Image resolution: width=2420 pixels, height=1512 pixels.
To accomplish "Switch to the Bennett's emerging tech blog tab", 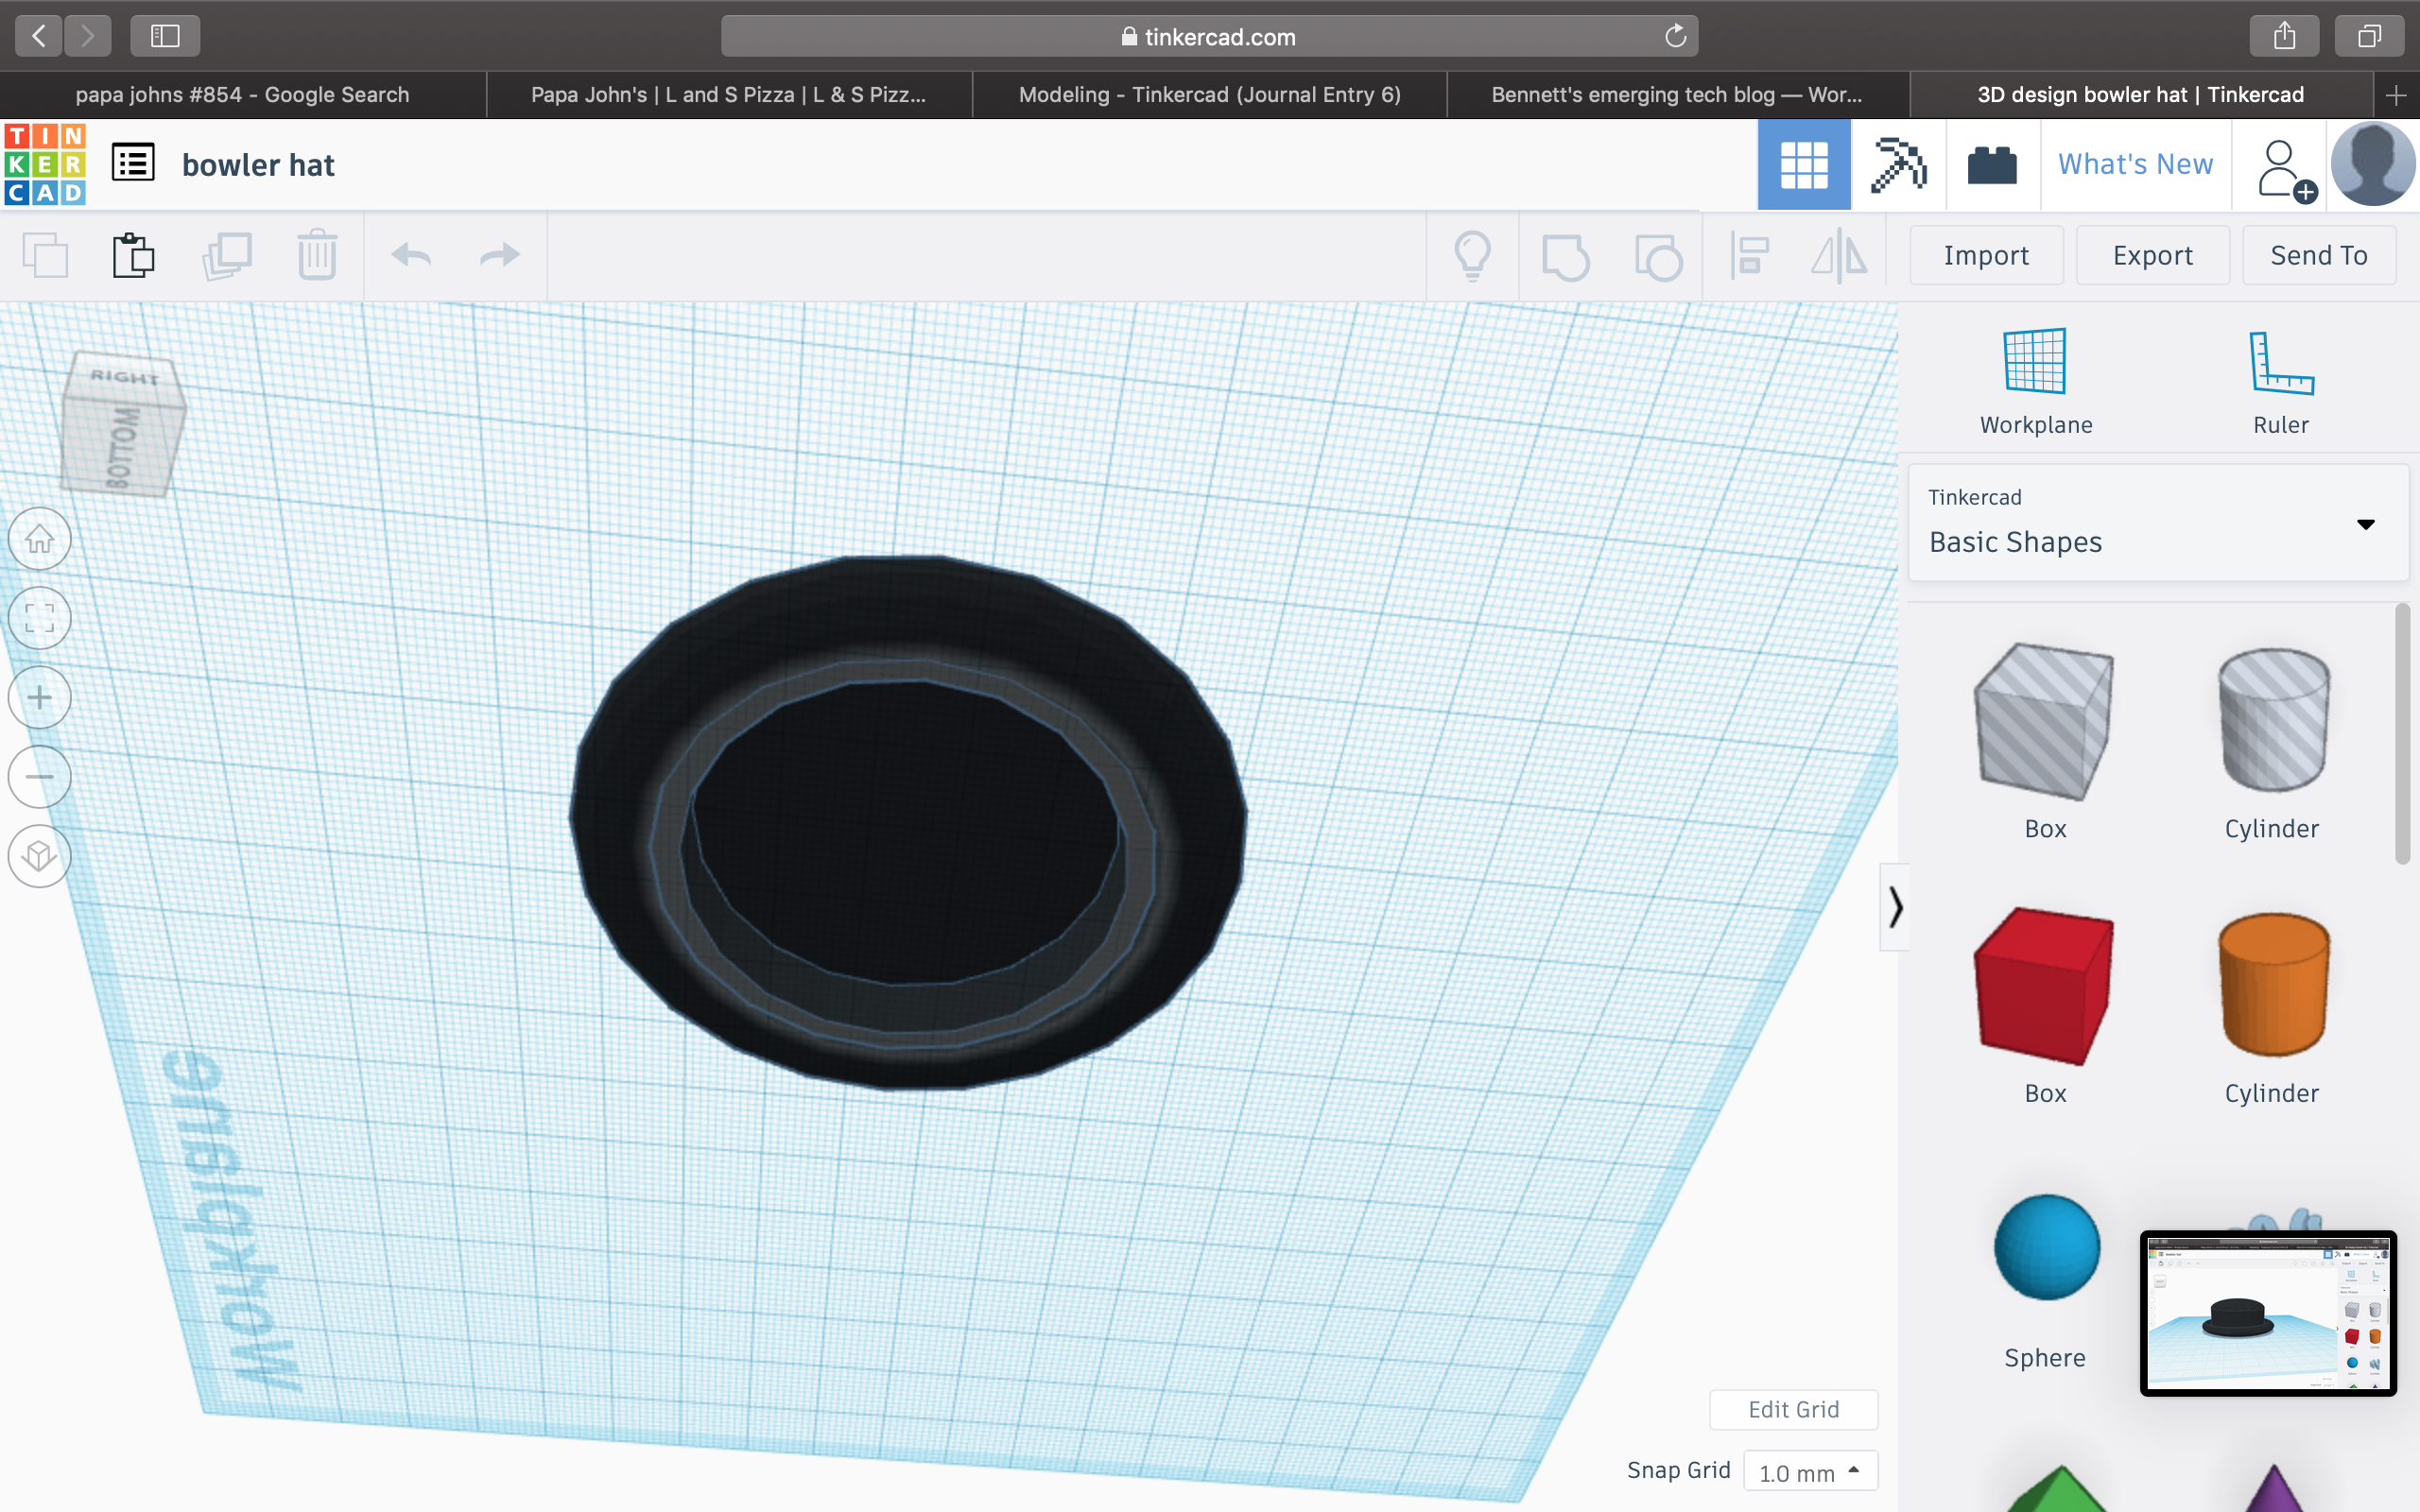I will click(1675, 95).
